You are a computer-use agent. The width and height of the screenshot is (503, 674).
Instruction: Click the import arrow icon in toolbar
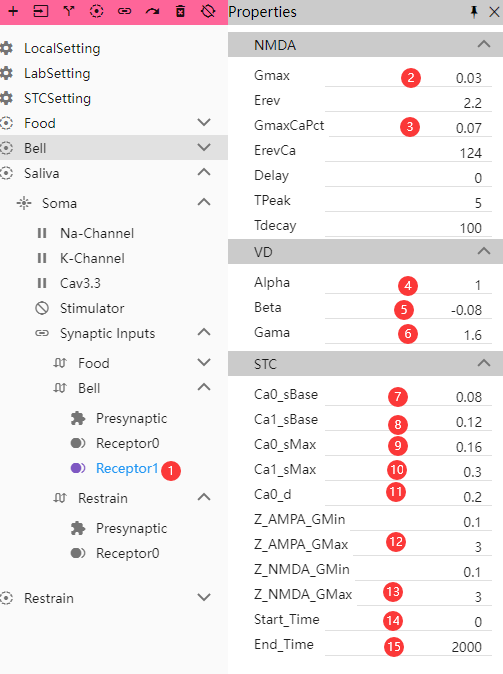click(x=41, y=11)
